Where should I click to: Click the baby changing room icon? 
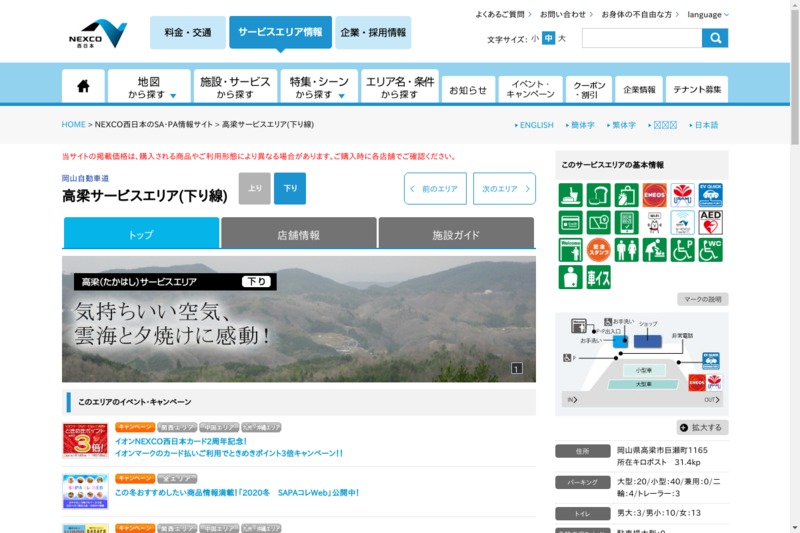pyautogui.click(x=654, y=250)
